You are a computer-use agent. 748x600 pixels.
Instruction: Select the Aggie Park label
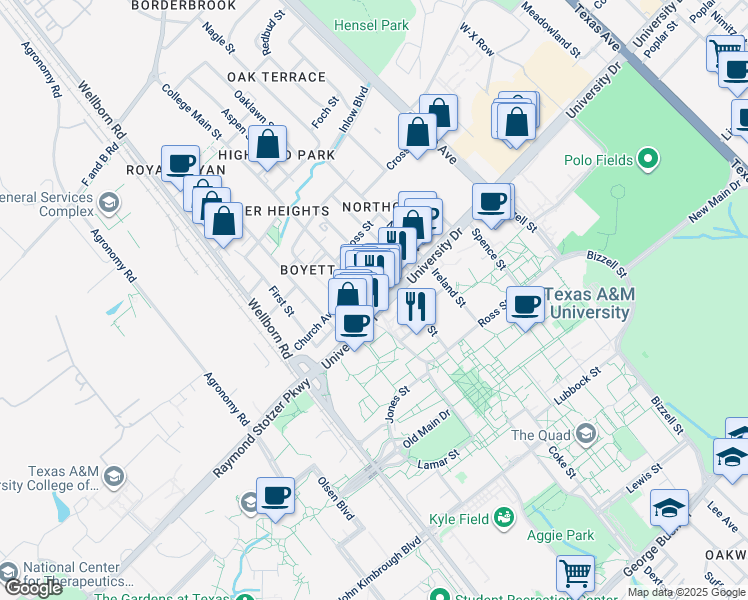tap(561, 536)
